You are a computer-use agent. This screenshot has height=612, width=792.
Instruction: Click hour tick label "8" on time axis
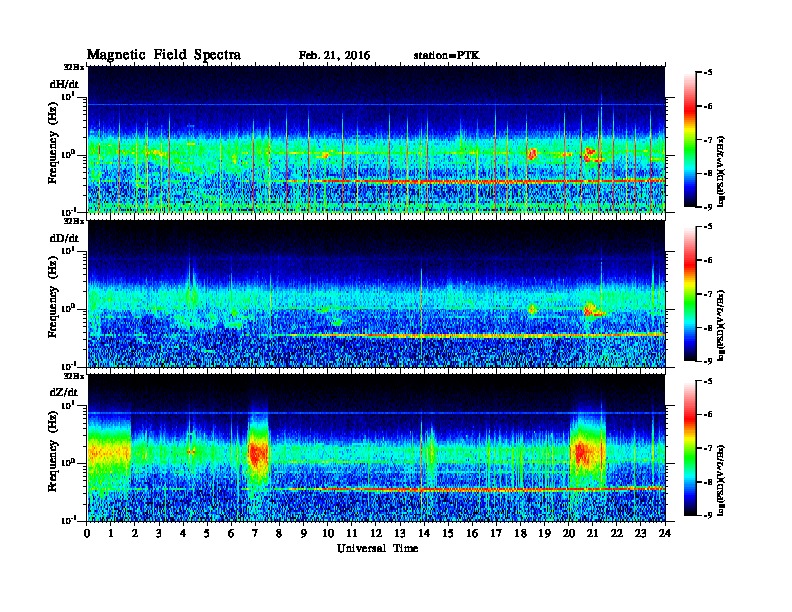279,533
